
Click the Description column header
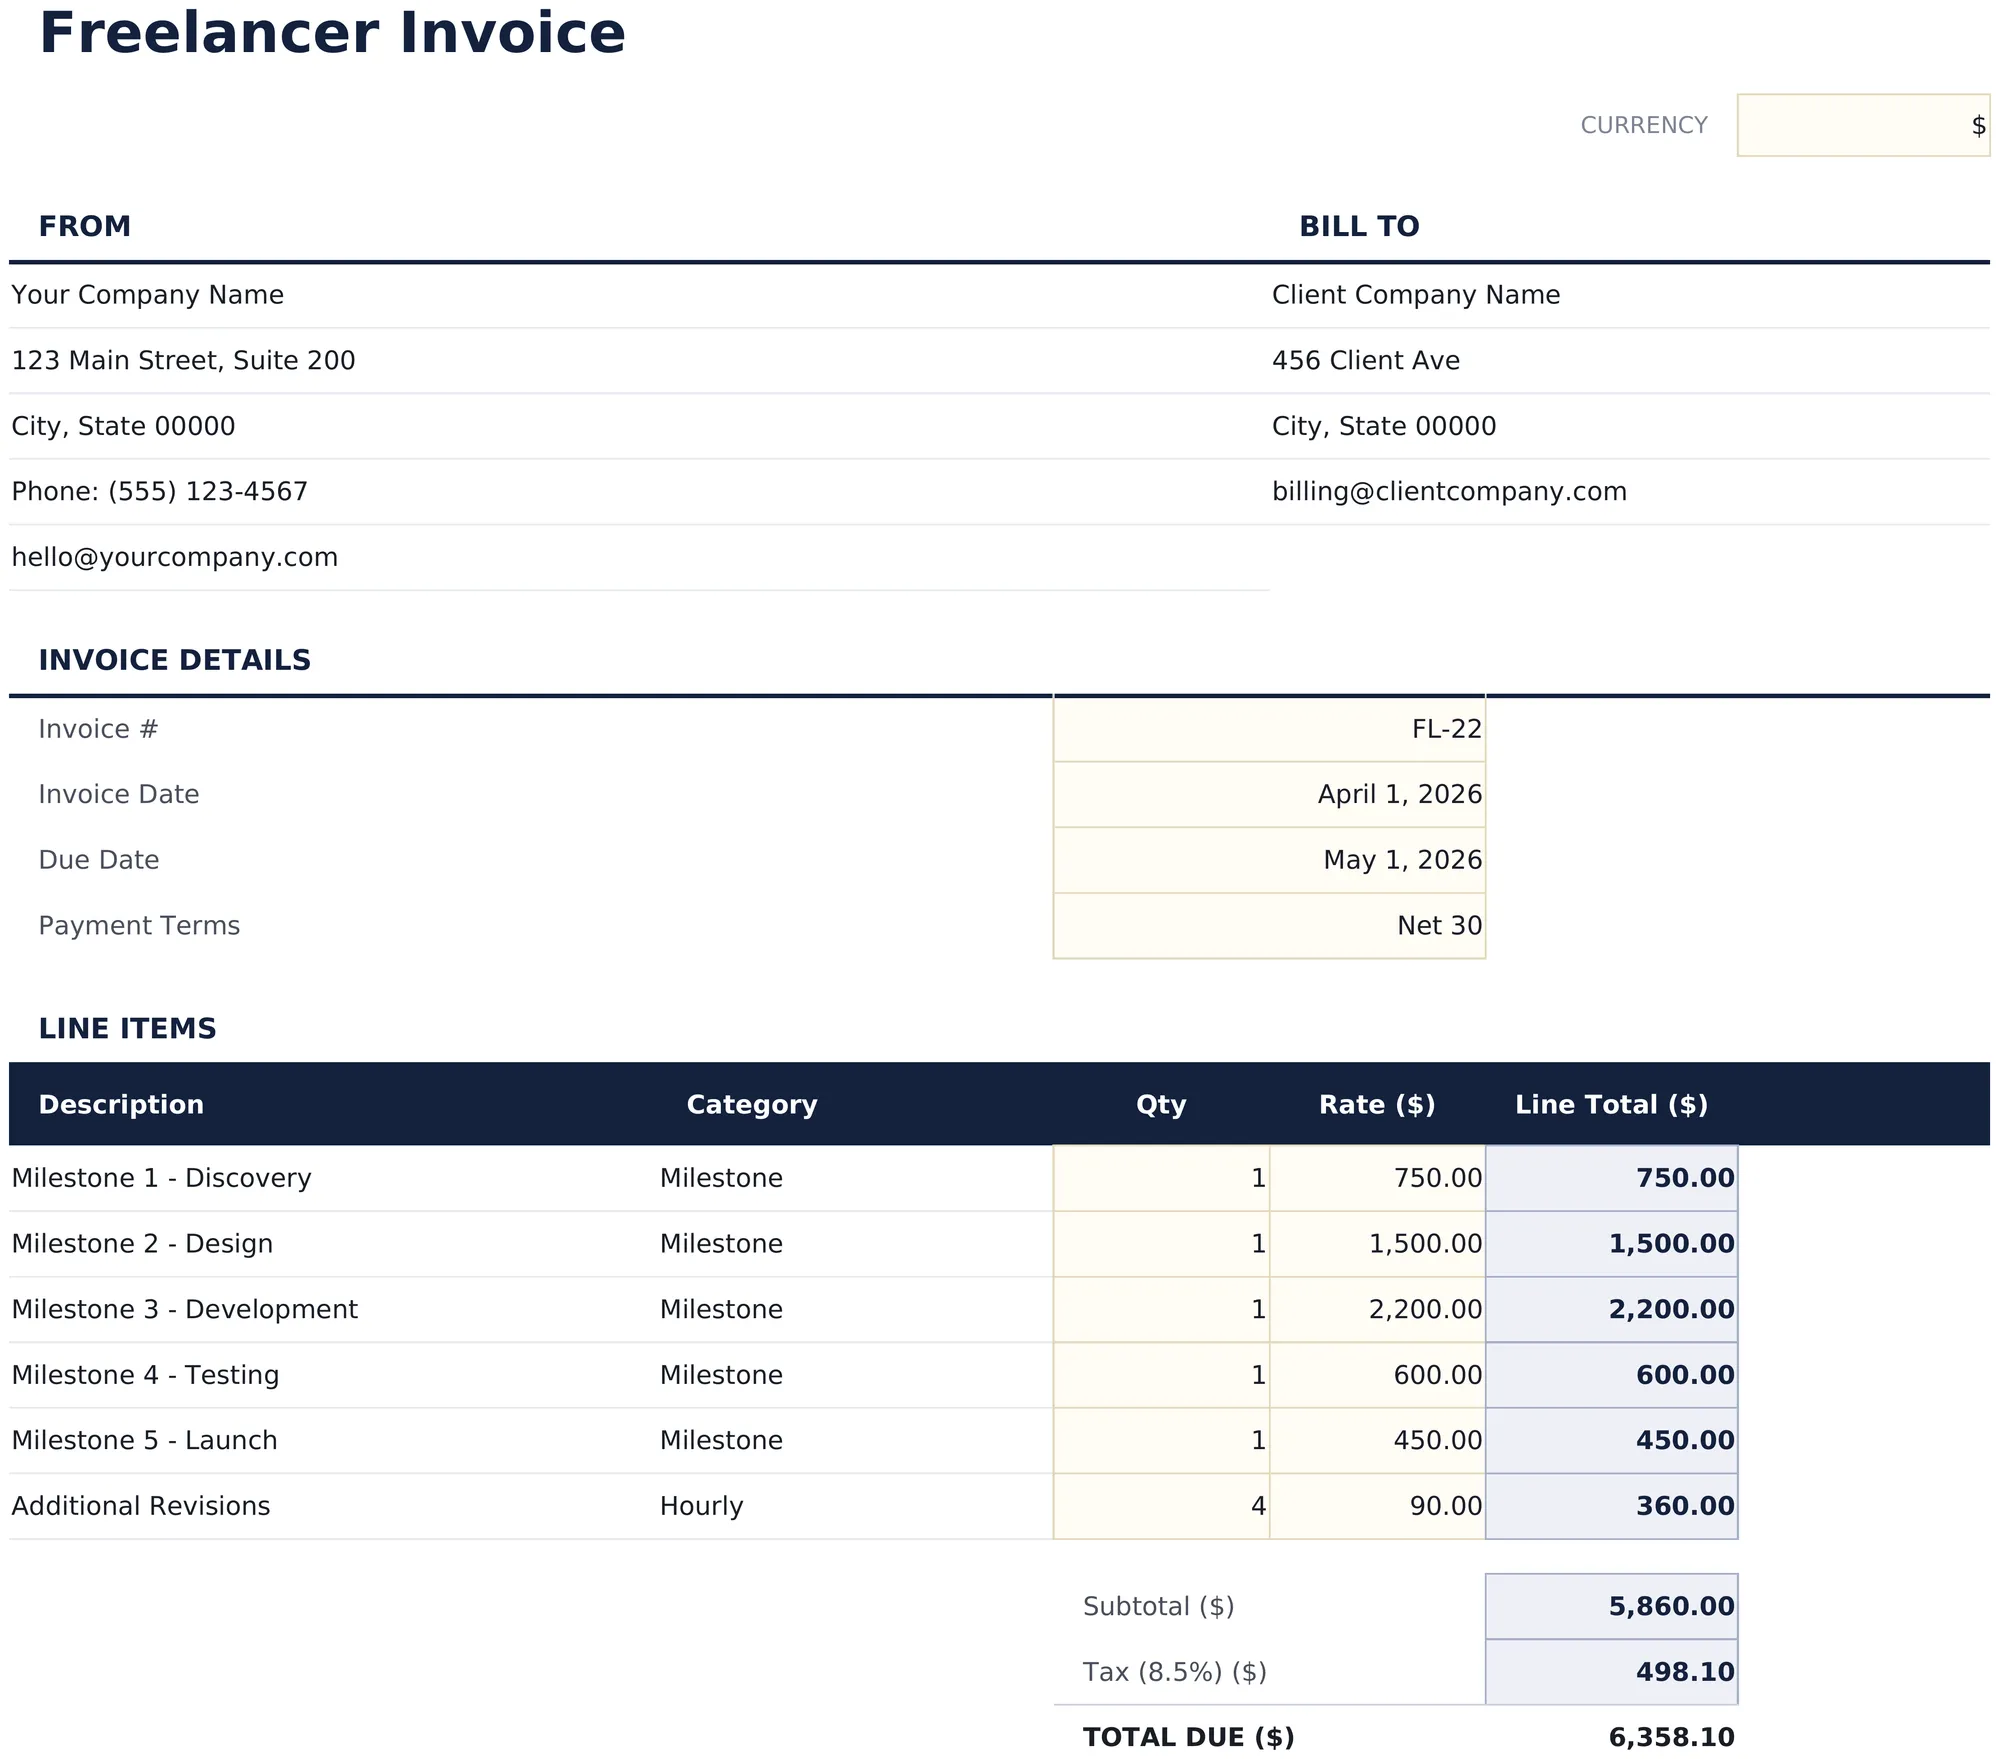121,1104
